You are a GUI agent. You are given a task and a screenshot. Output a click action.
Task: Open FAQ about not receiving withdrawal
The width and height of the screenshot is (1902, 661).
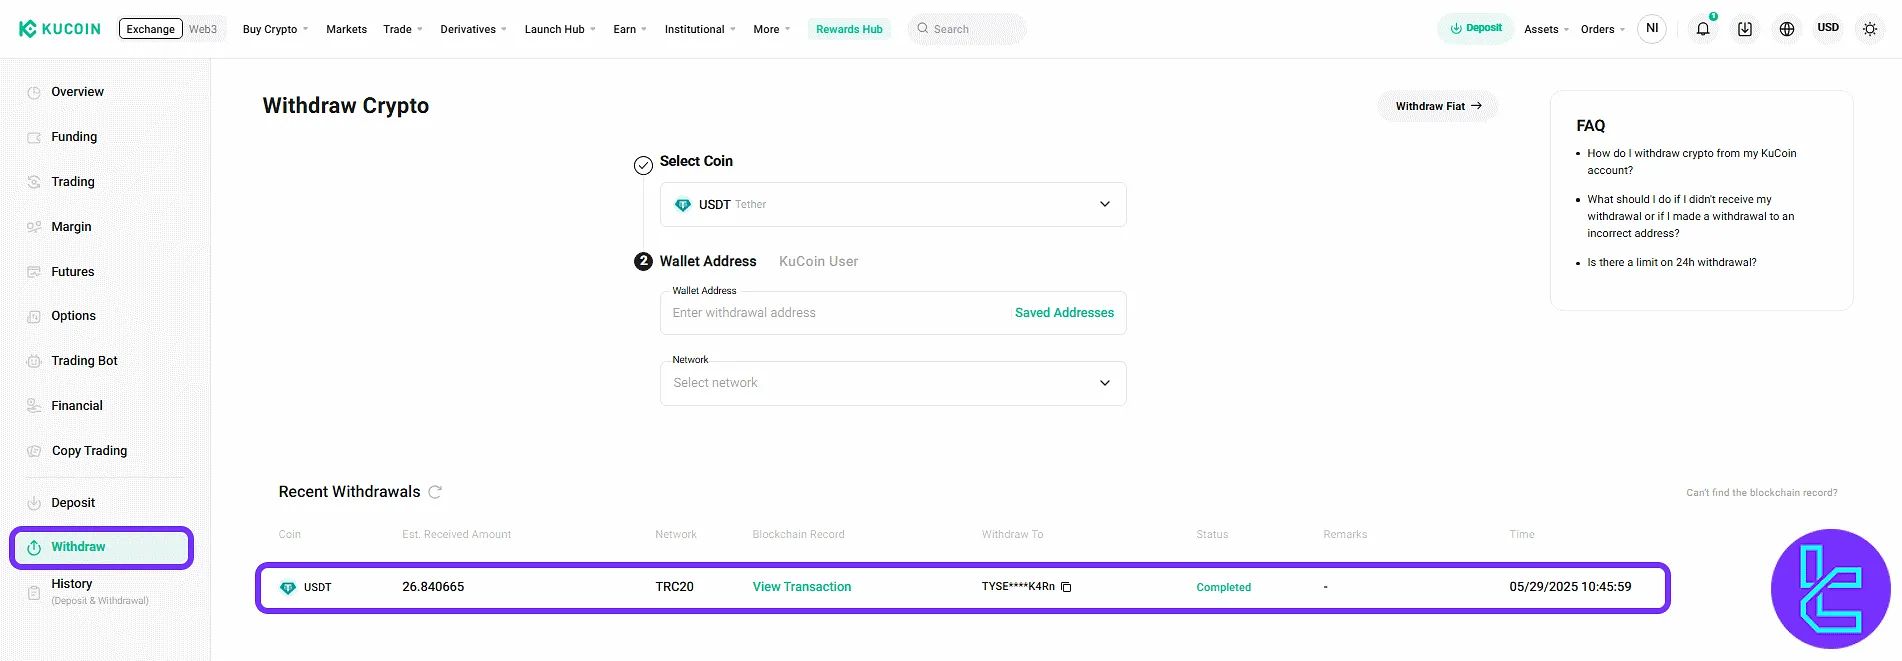pos(1690,216)
